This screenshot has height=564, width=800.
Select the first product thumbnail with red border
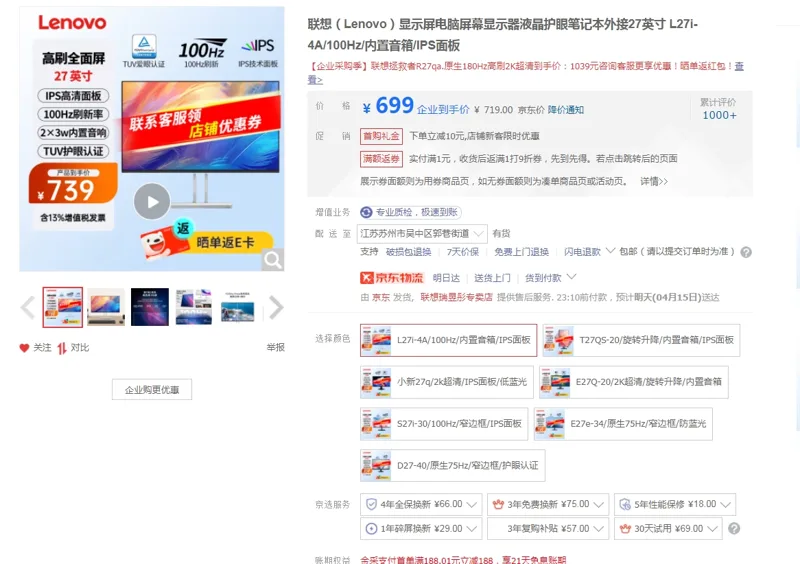[x=63, y=307]
